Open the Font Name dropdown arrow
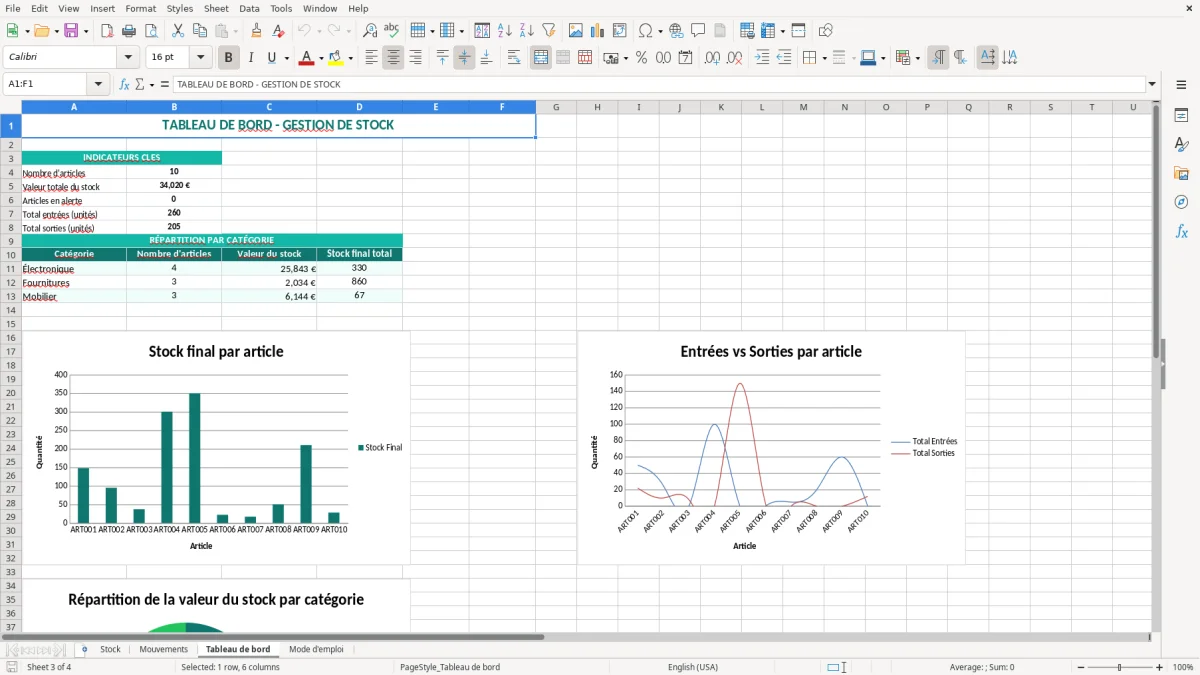Screen dimensions: 1200x675 (x=128, y=58)
